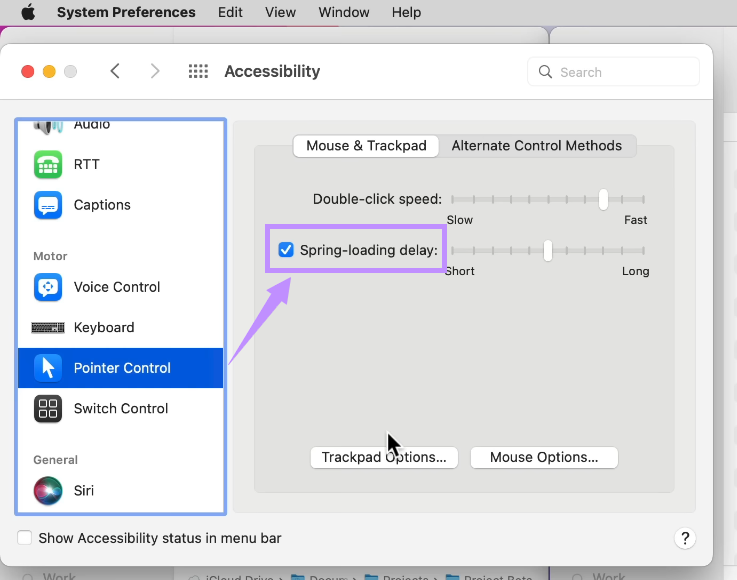737x580 pixels.
Task: Open the System Preferences menu
Action: click(126, 12)
